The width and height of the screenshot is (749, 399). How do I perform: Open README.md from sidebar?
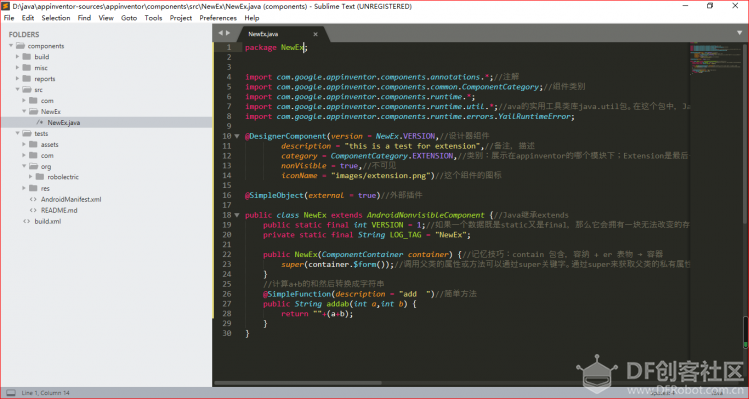[59, 210]
